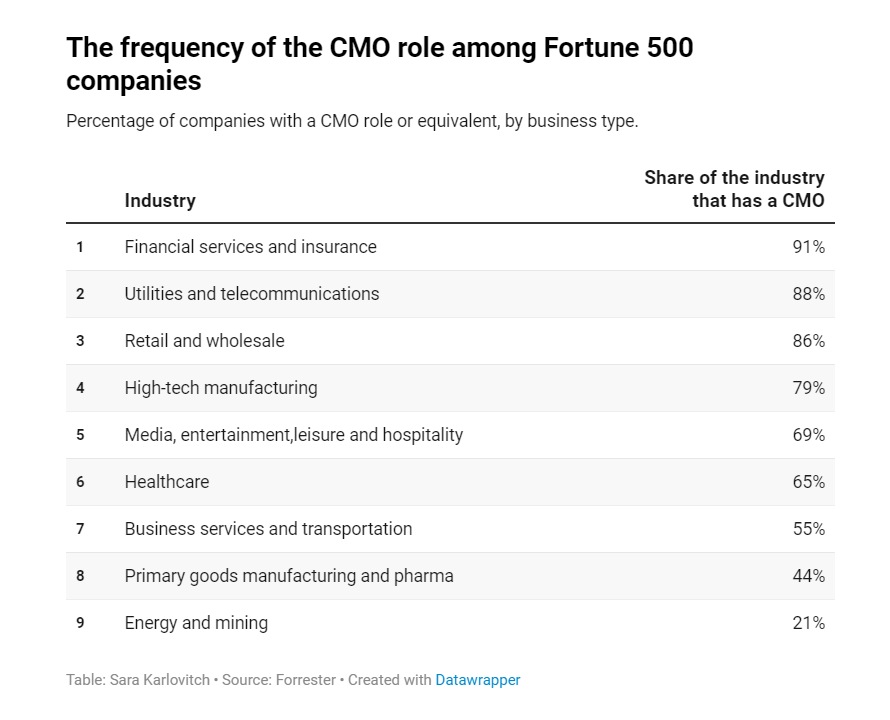
Task: Click the Industry column header
Action: (x=160, y=200)
